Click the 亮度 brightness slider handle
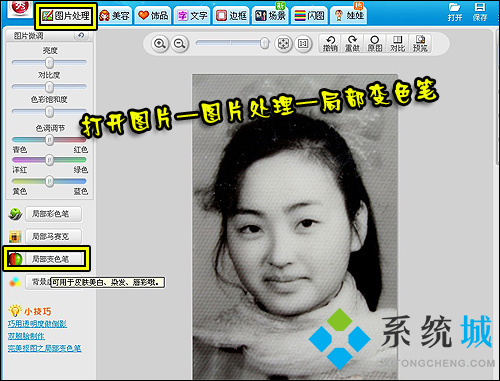Image resolution: width=500 pixels, height=381 pixels. point(49,62)
